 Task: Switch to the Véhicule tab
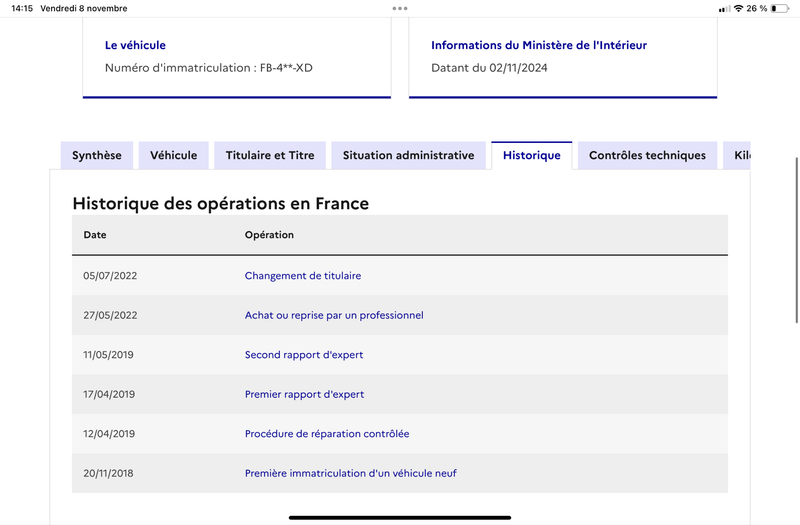pos(173,155)
